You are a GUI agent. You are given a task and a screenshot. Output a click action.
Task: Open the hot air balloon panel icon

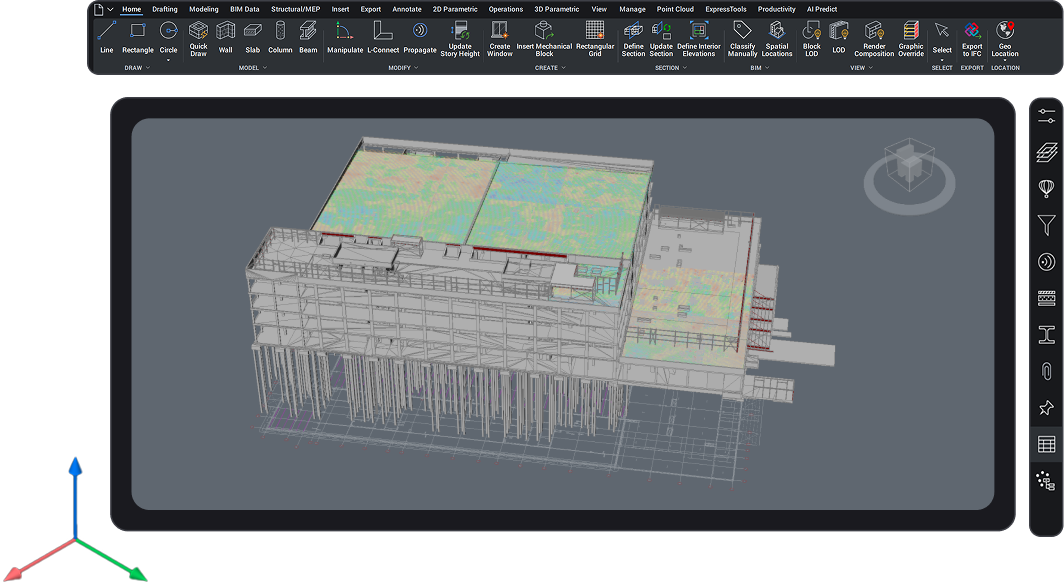(x=1046, y=189)
